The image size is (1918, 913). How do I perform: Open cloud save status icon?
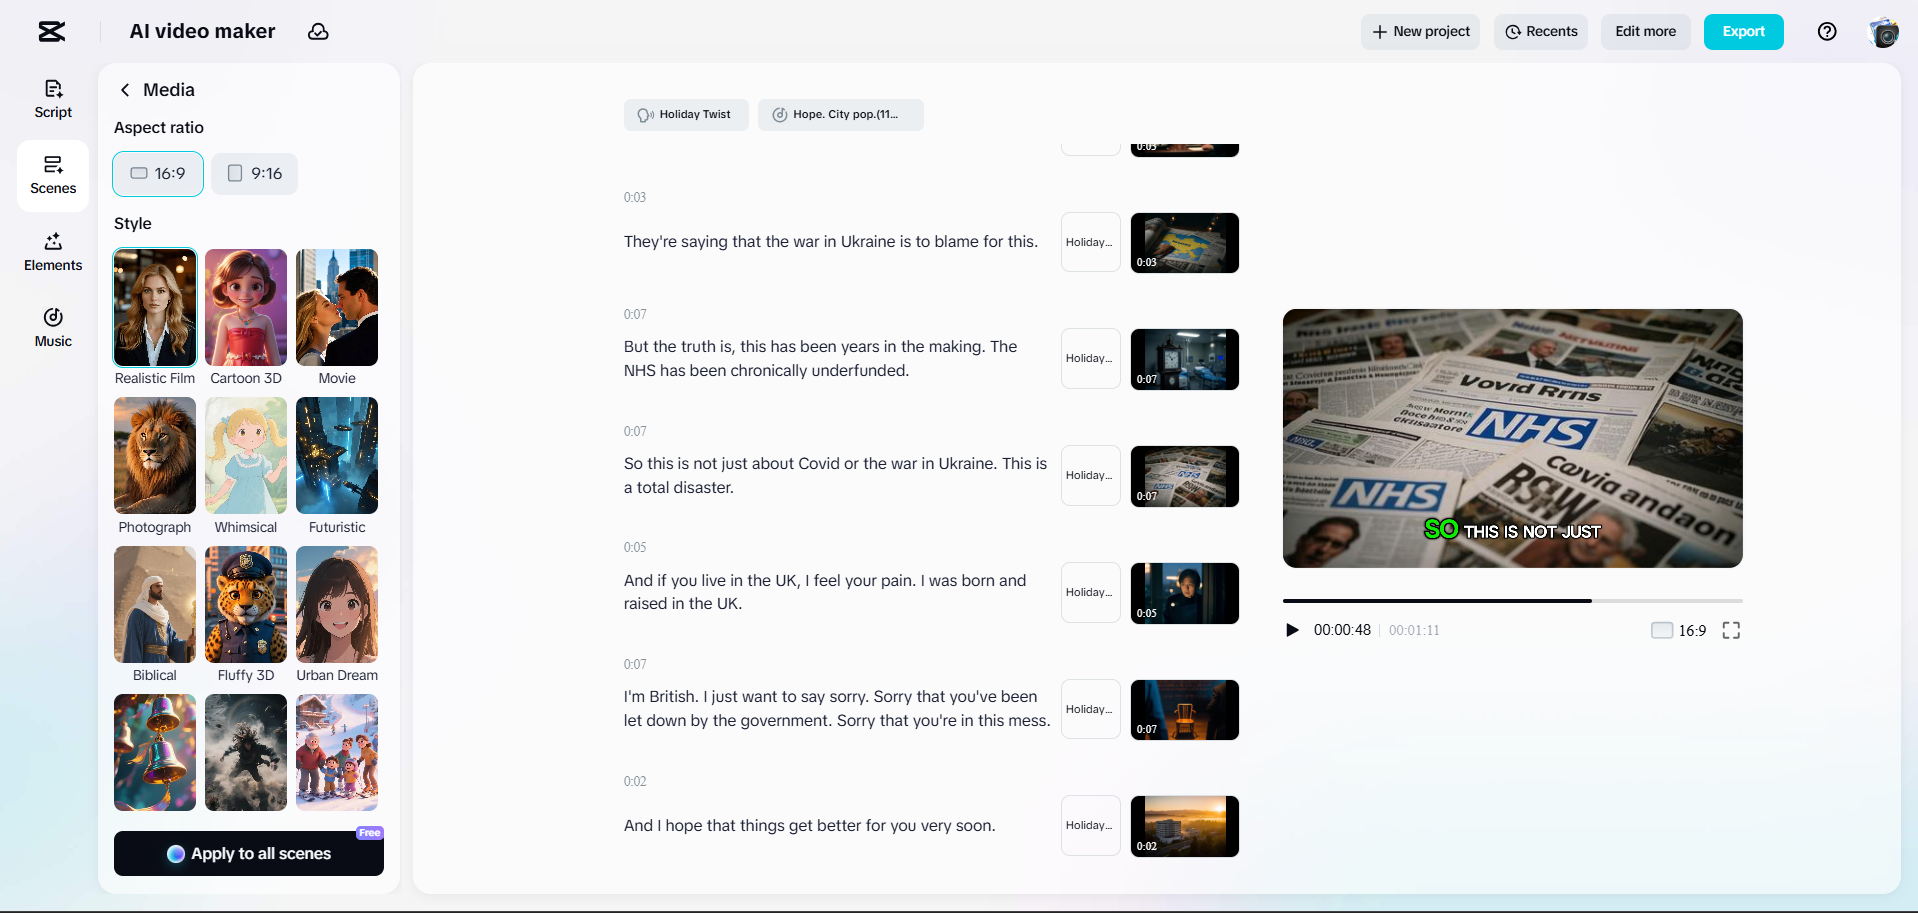point(318,32)
